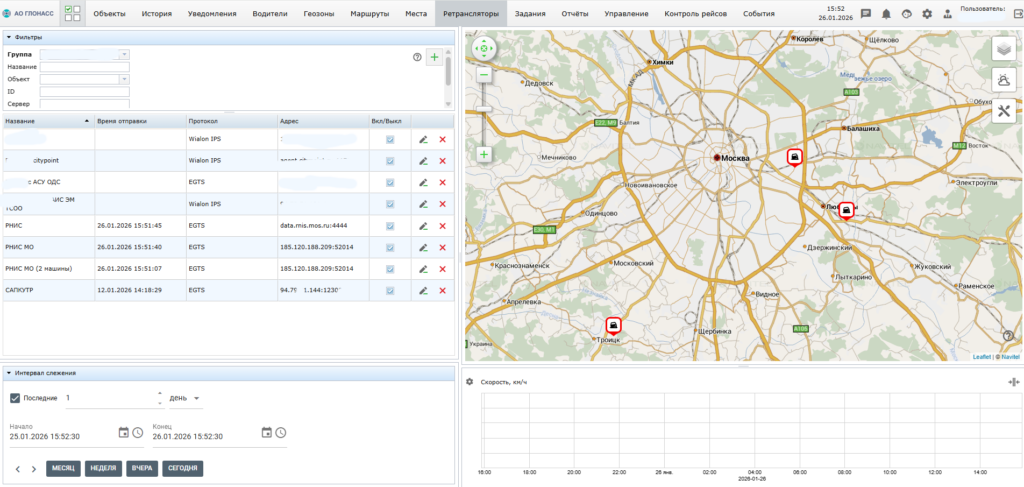
Task: Disable the САПКУТР retransmitter checkbox
Action: [390, 290]
